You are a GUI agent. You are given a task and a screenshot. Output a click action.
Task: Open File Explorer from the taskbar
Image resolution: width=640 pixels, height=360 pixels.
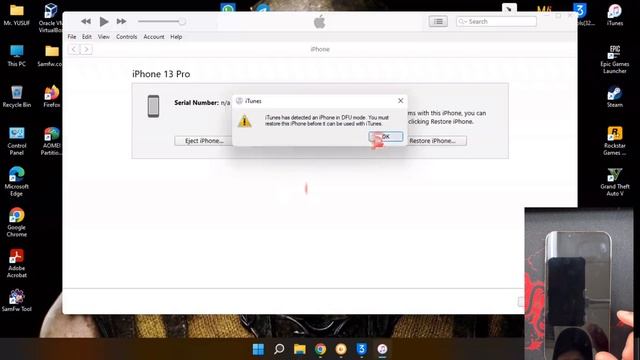click(x=300, y=349)
